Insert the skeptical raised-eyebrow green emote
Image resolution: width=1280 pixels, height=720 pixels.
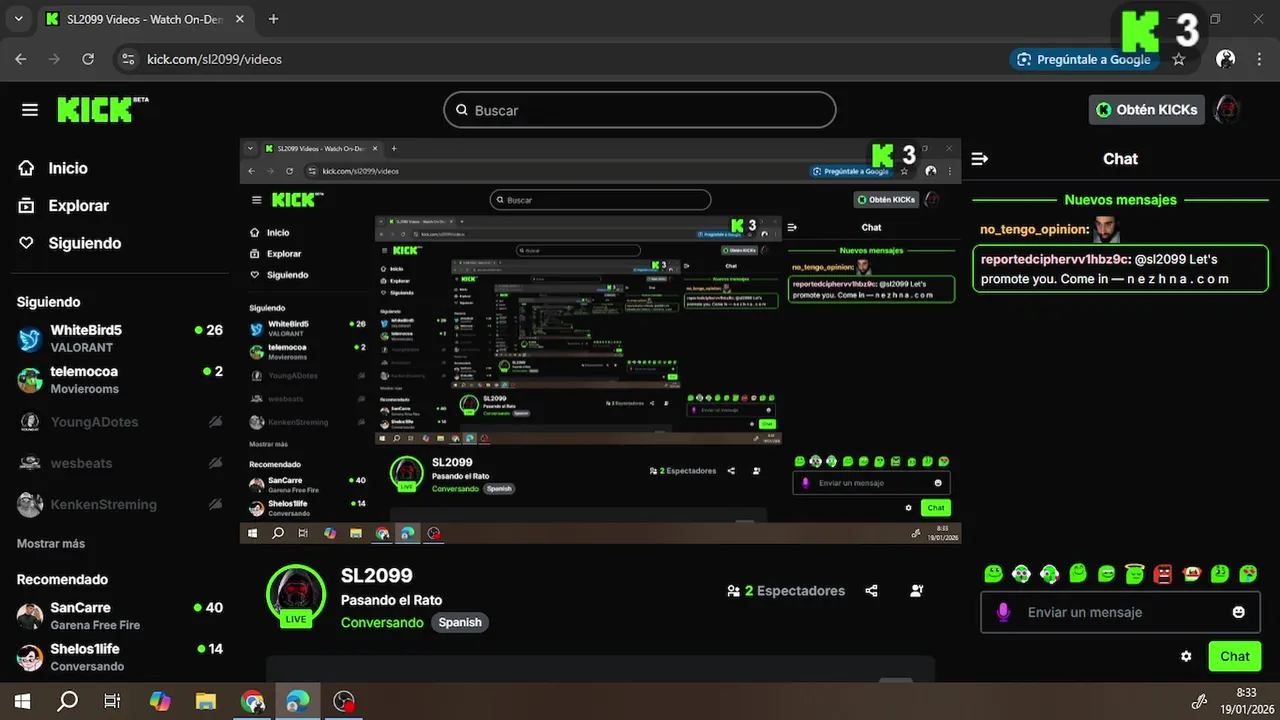1220,574
